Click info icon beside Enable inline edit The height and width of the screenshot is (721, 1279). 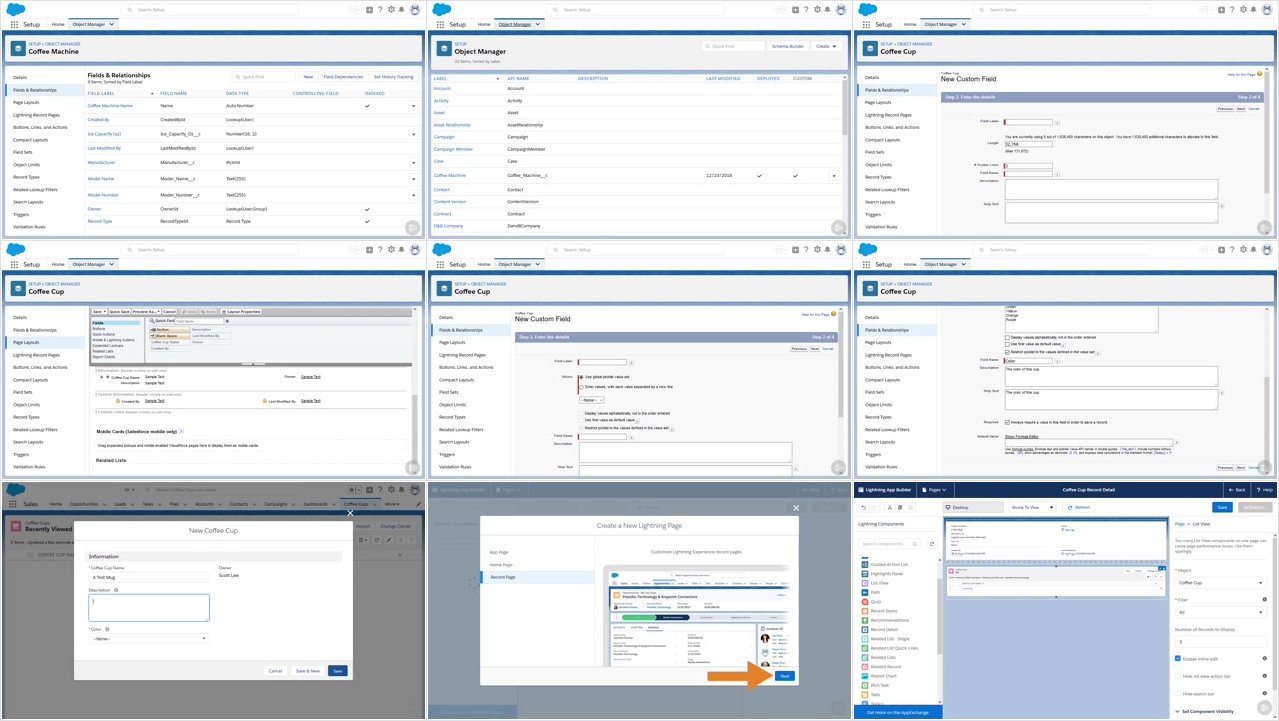click(x=1265, y=658)
